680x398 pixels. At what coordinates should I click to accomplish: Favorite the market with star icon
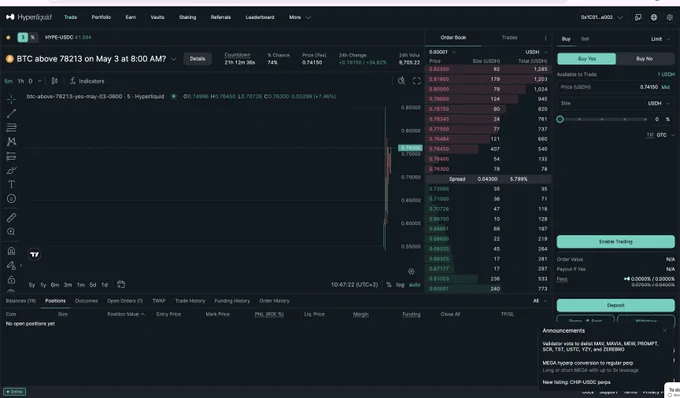(8, 37)
